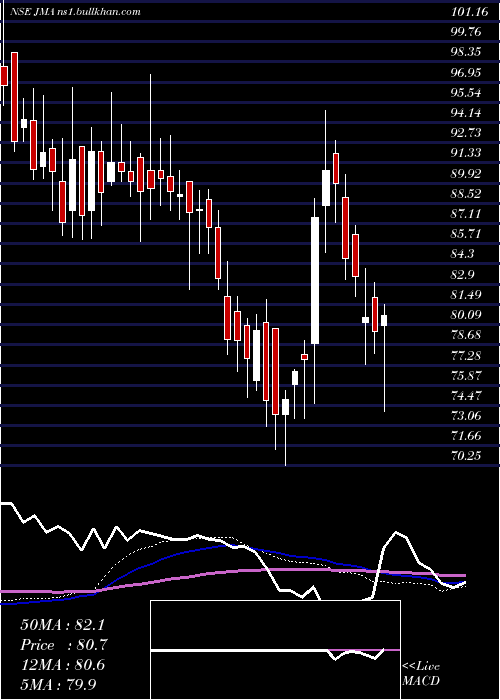
Task: Click the 50MA : 82.1 readout
Action: point(63,624)
